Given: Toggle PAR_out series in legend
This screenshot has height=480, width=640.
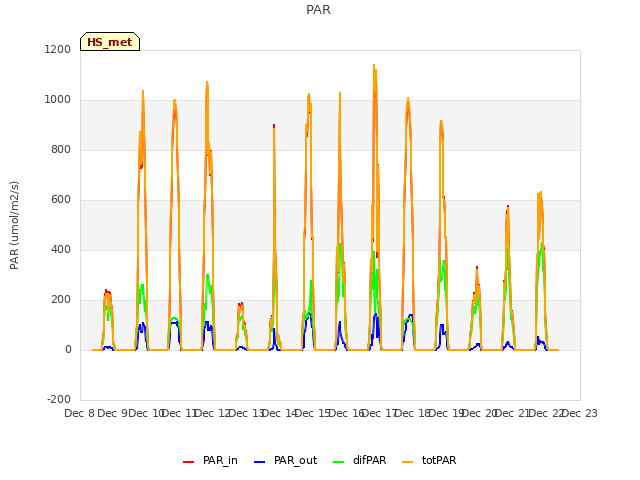Looking at the screenshot, I should (285, 460).
